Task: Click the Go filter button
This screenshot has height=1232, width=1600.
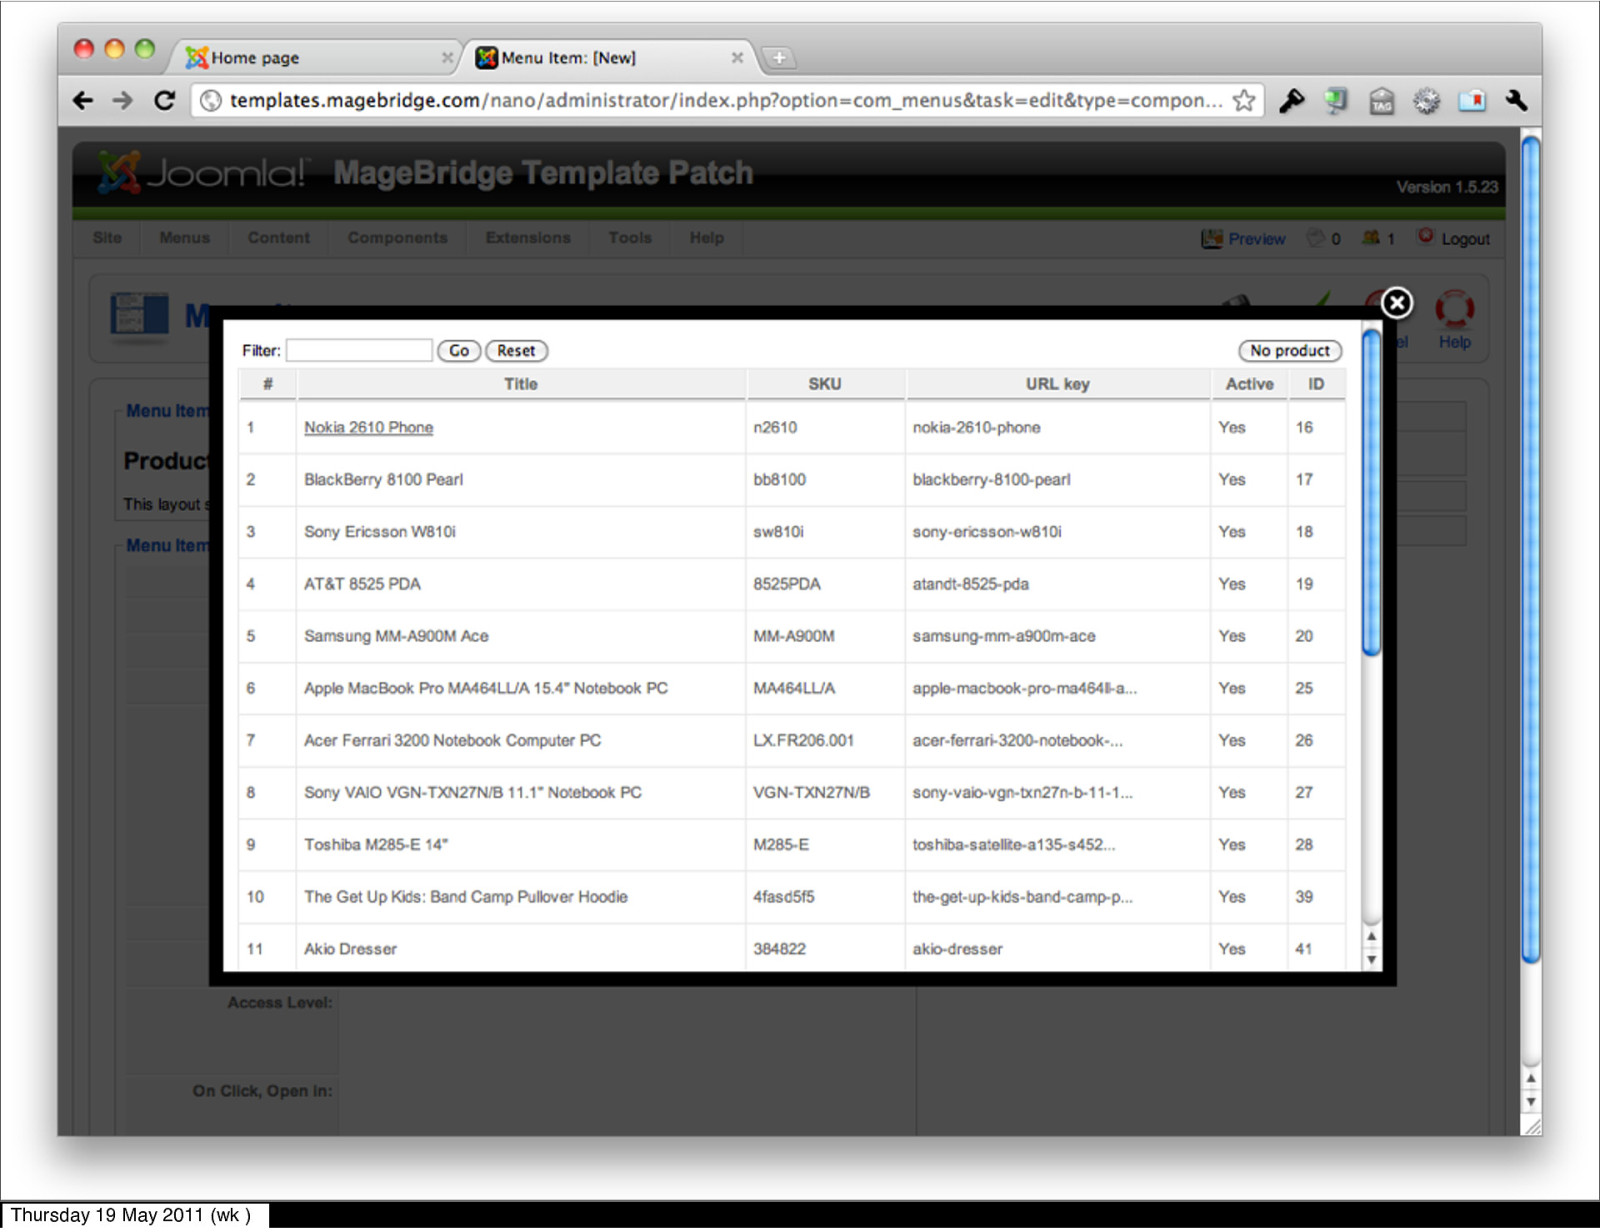Action: click(x=459, y=351)
